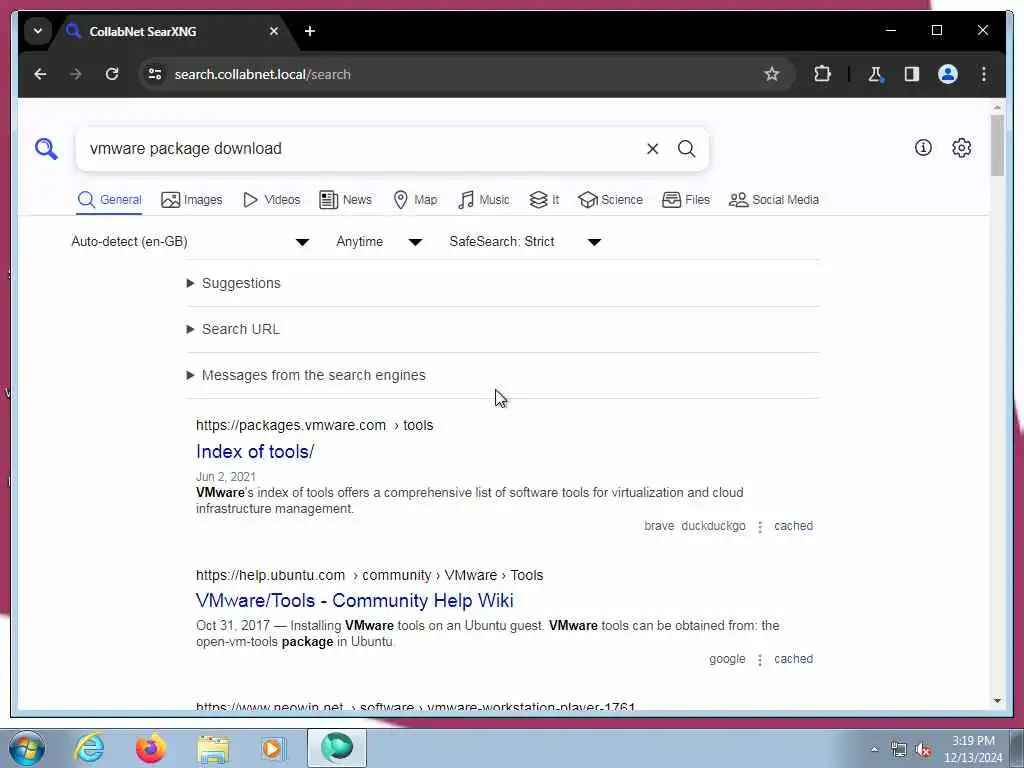Screen dimensions: 1024x768
Task: Open more options dots on Community Help Wiki result
Action: [760, 660]
